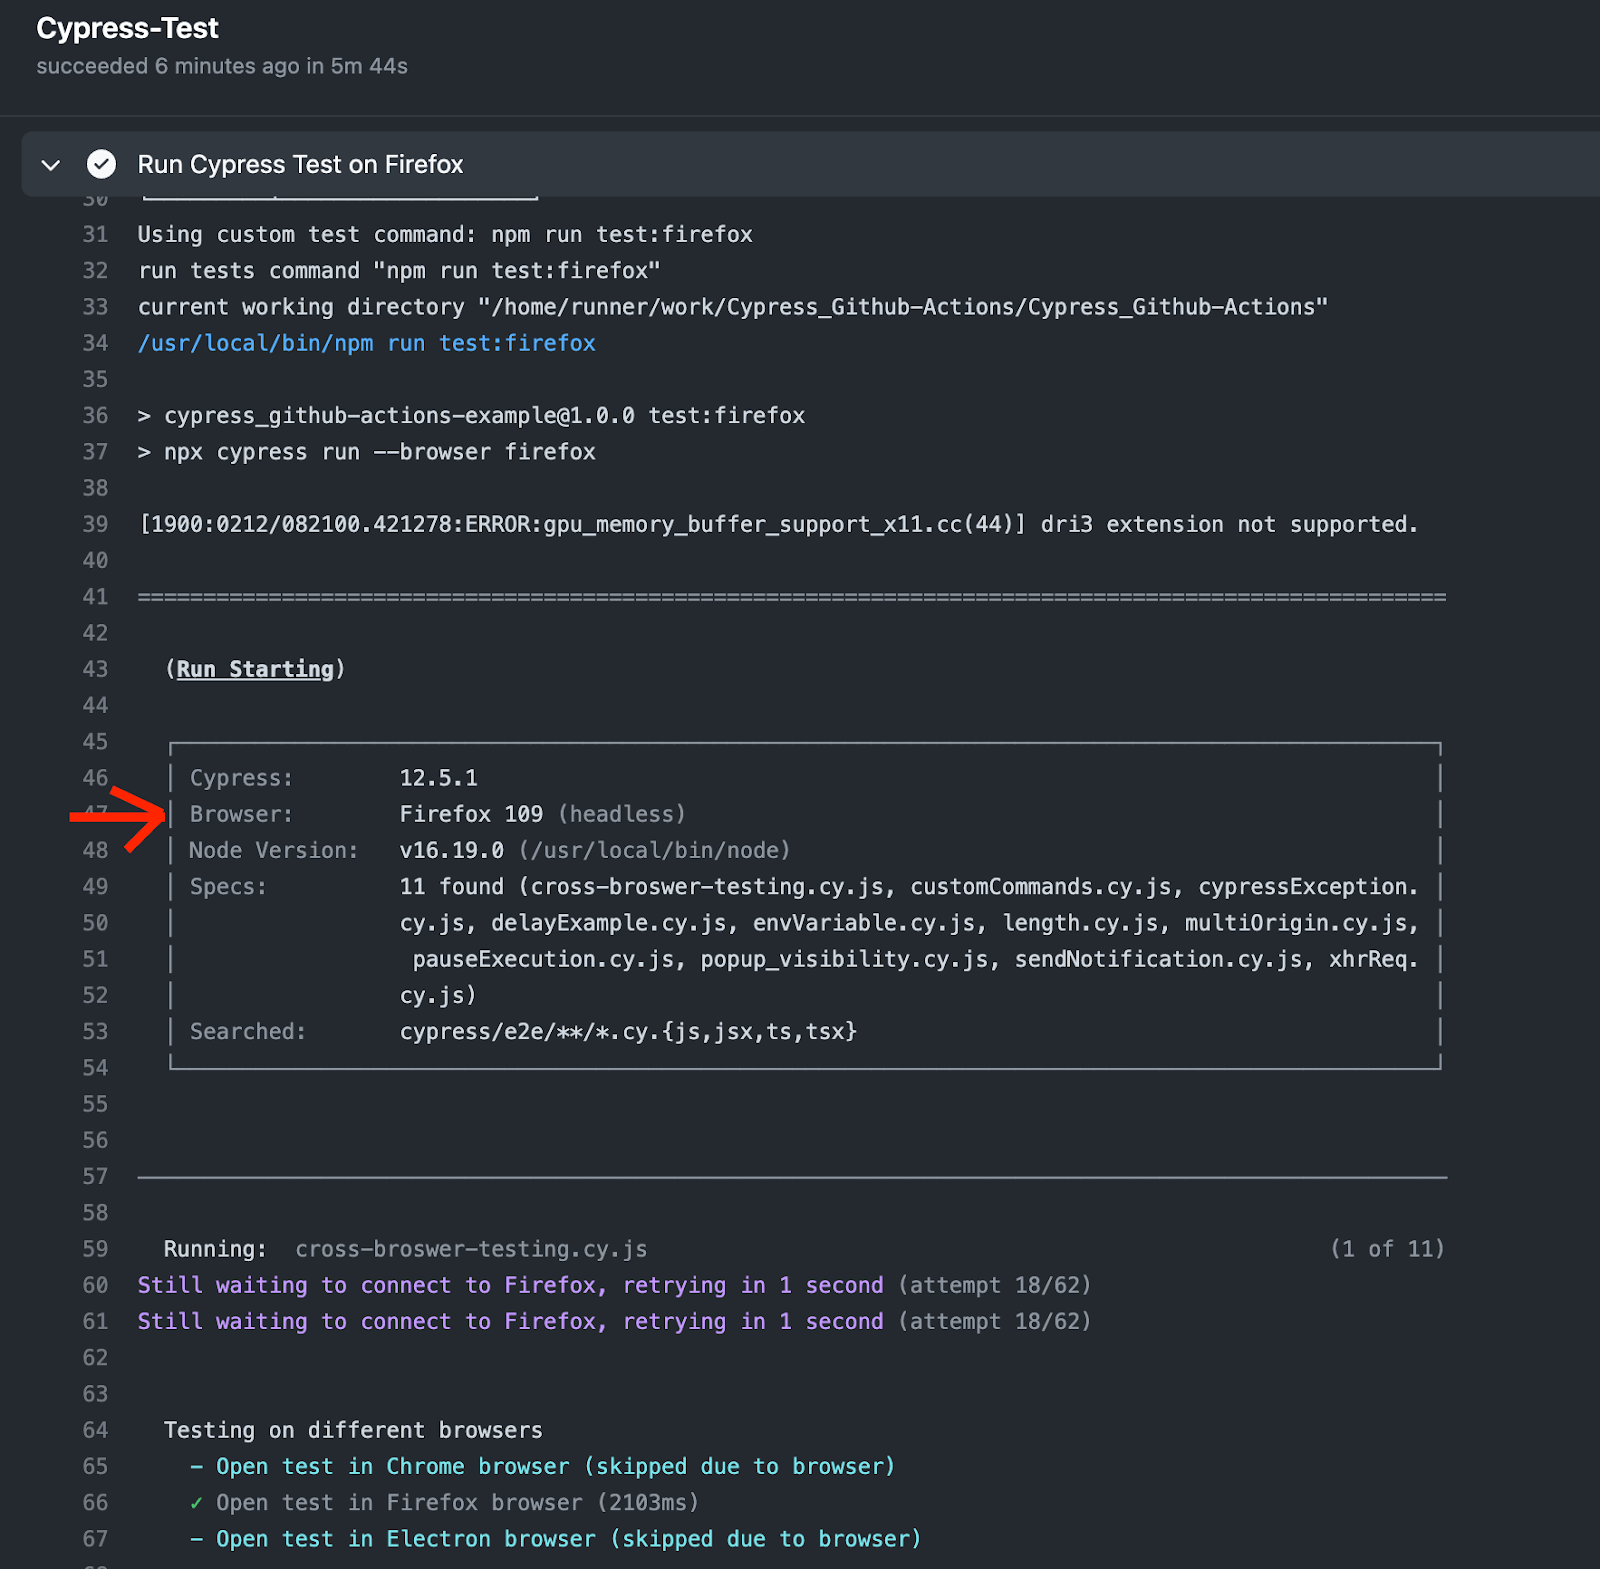Collapse the Run Cypress Test on Firefox step
This screenshot has width=1600, height=1569.
(51, 164)
